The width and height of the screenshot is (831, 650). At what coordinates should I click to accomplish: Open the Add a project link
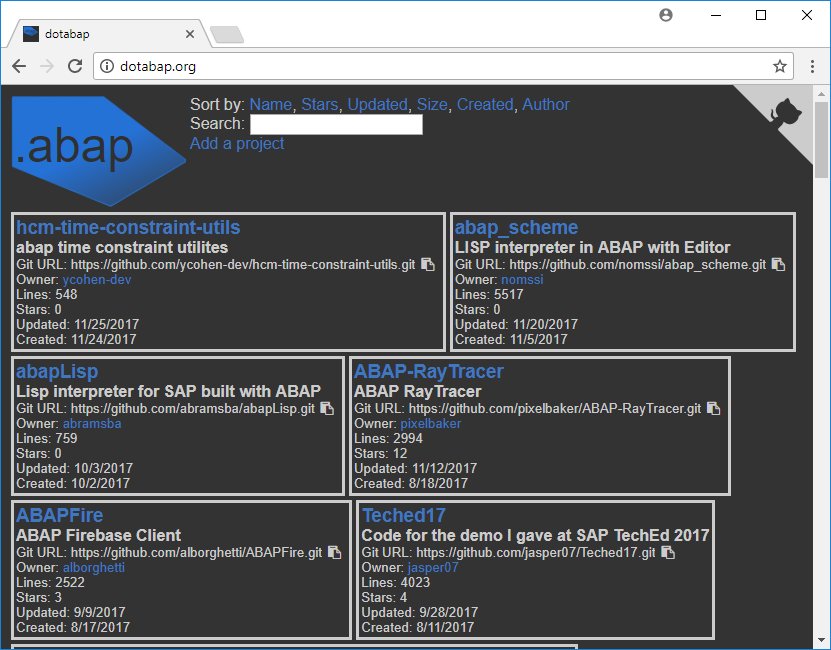(237, 143)
